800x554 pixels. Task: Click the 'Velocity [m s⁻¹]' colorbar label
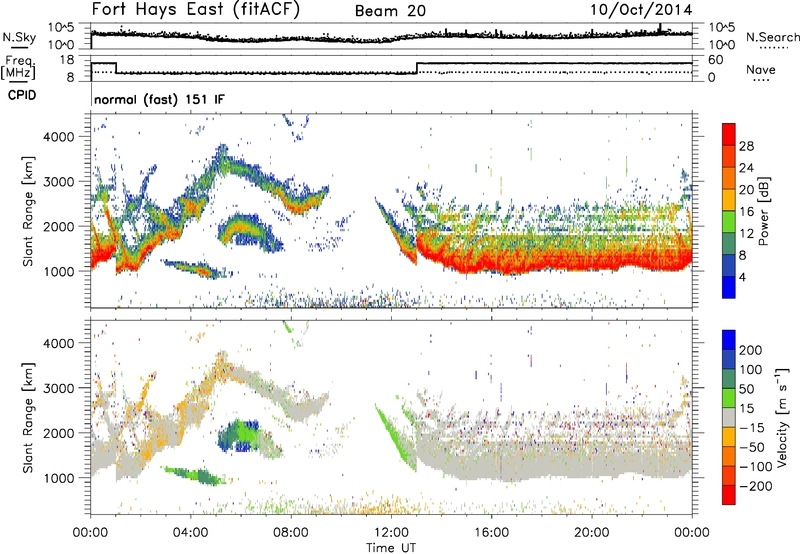(781, 417)
